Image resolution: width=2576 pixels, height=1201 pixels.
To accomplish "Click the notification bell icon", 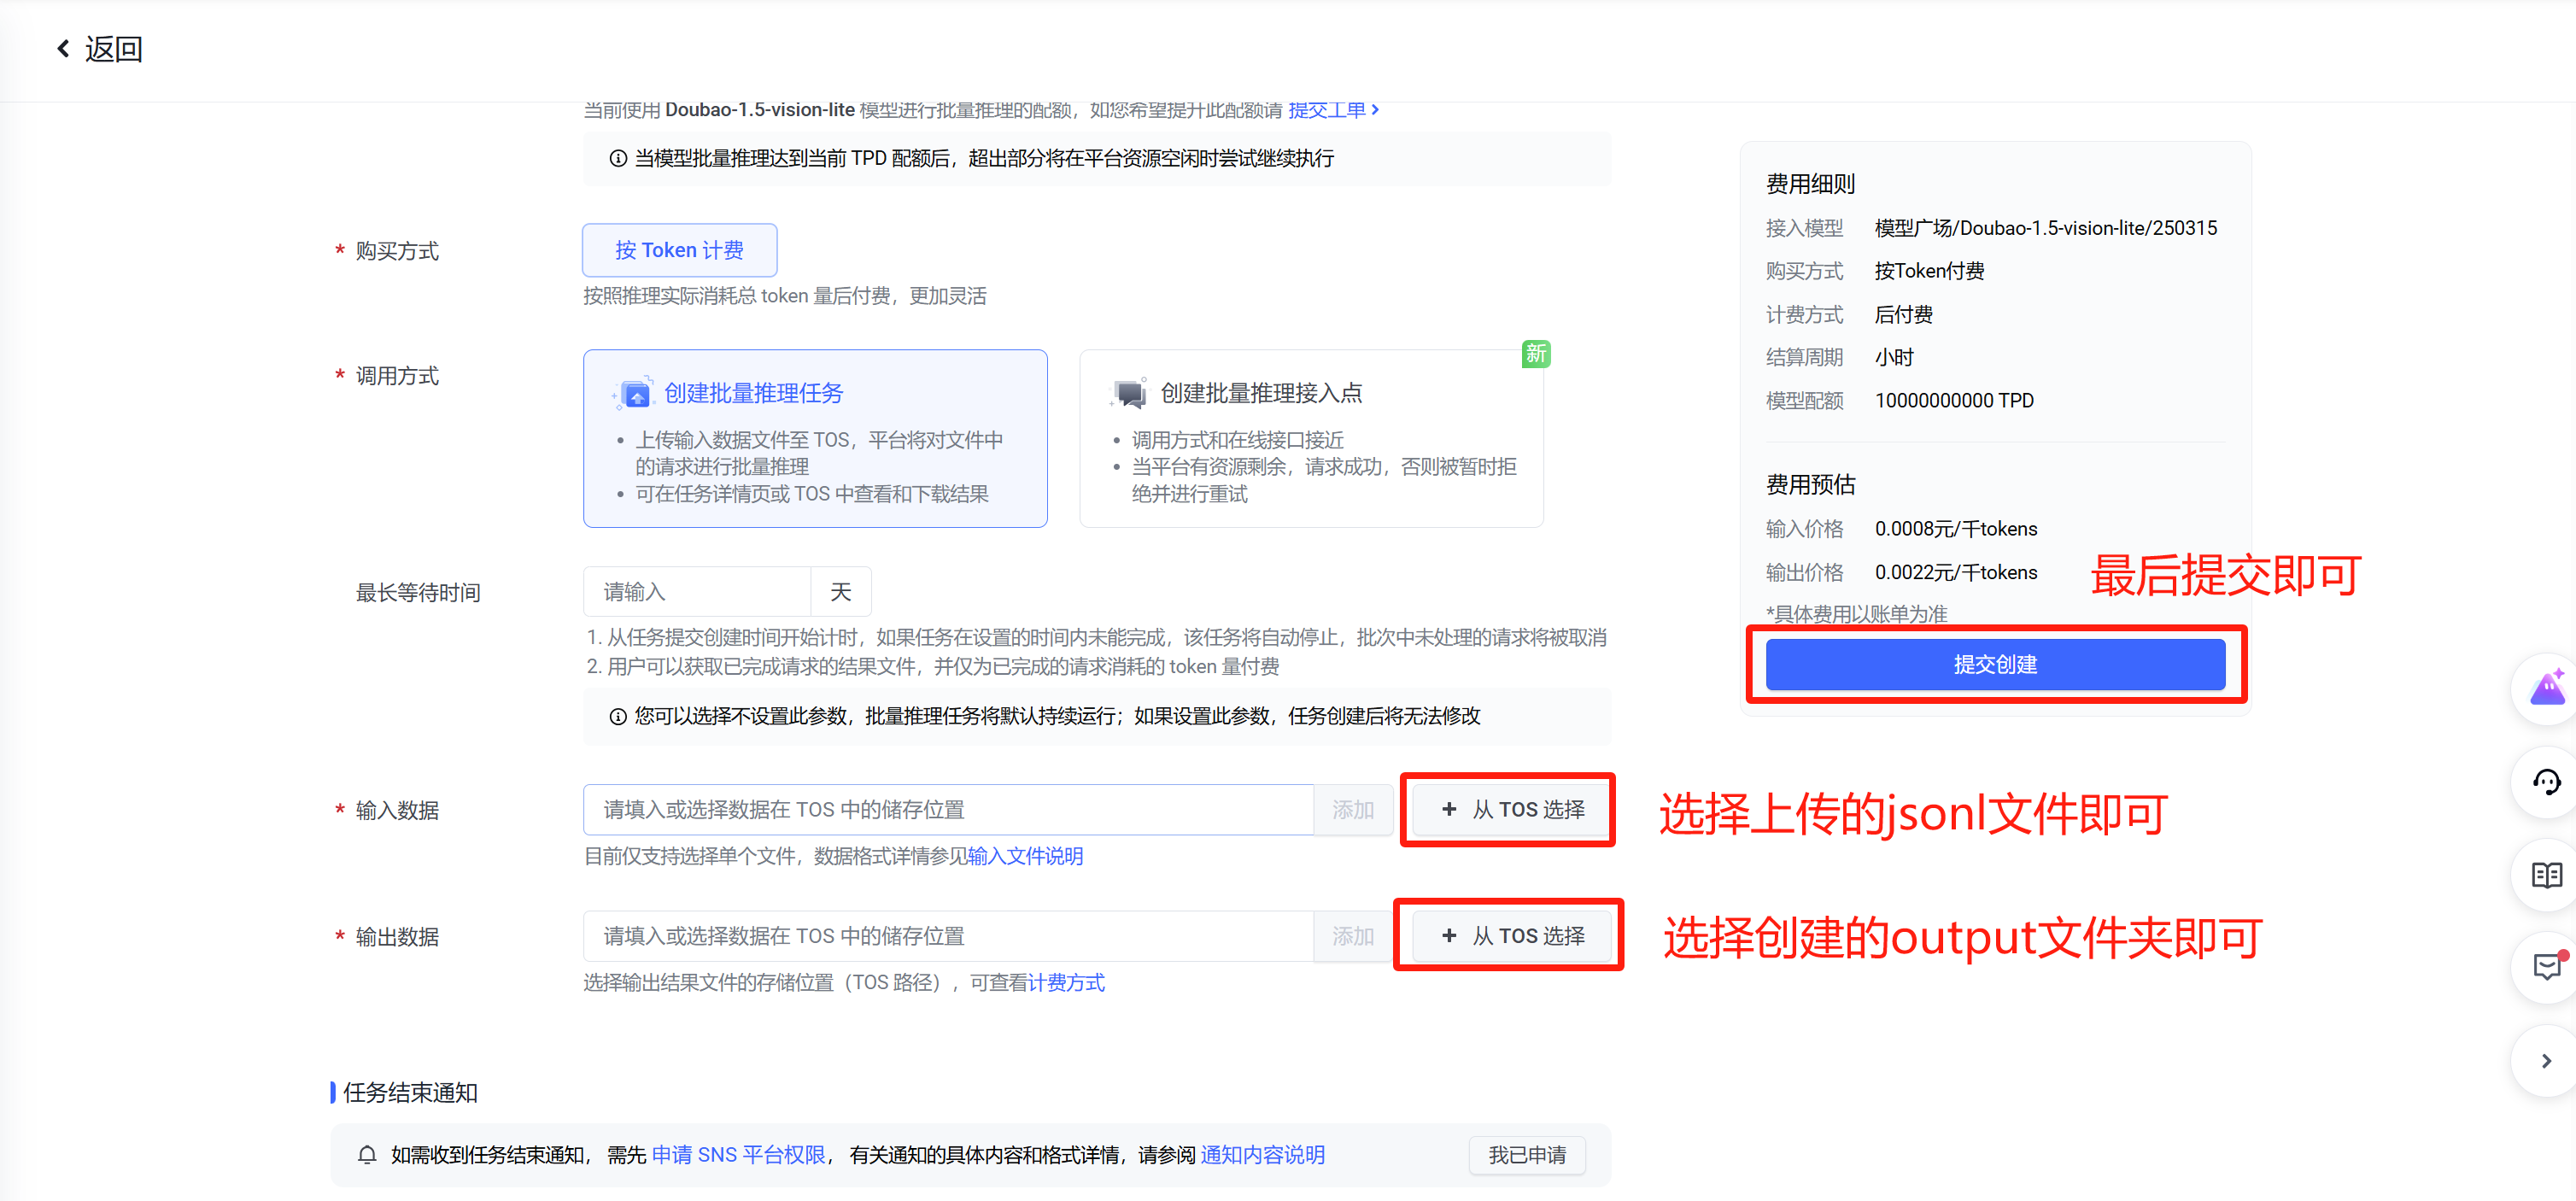I will [x=367, y=1154].
